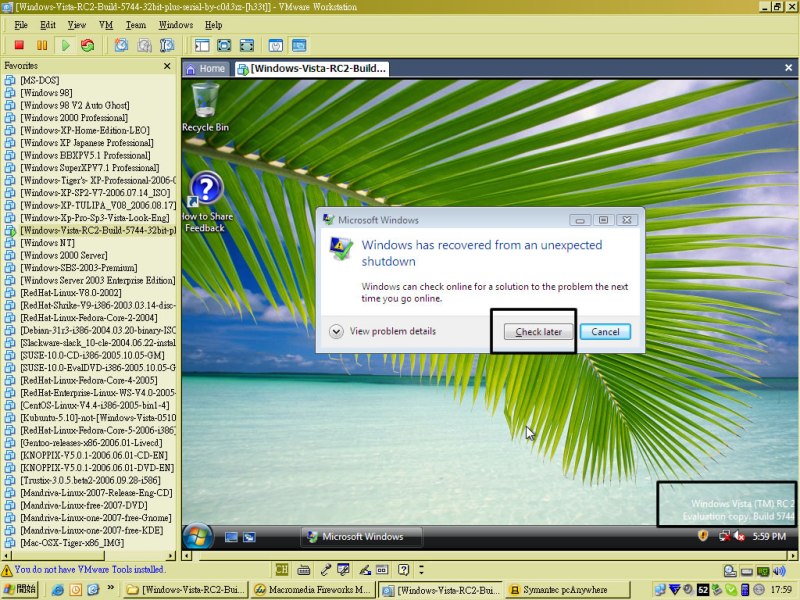This screenshot has height=600, width=800.
Task: Open the Team menu
Action: (136, 25)
